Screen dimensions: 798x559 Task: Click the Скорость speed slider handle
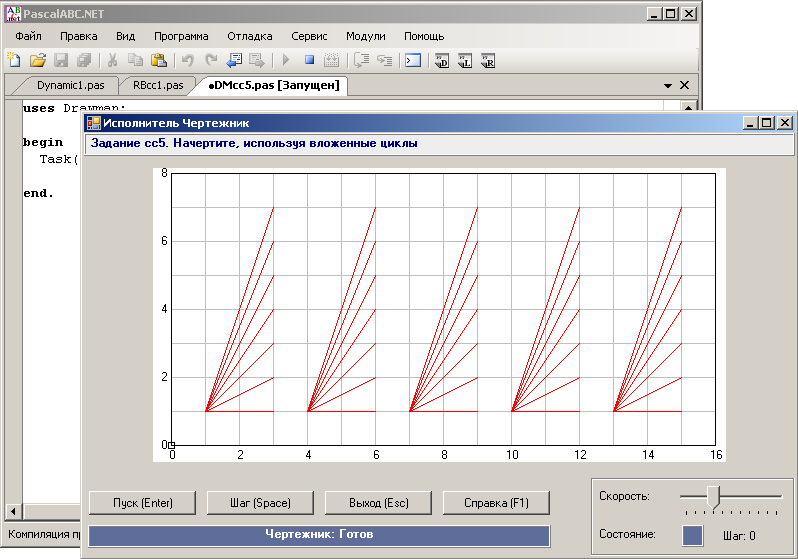point(714,497)
